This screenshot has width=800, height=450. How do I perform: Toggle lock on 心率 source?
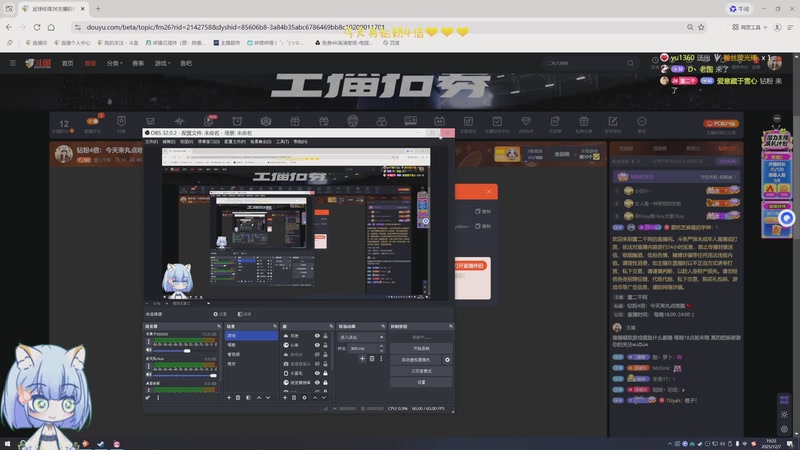(325, 345)
